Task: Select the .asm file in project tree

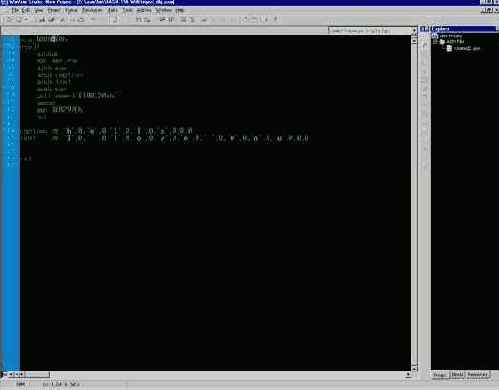Action: [x=467, y=49]
